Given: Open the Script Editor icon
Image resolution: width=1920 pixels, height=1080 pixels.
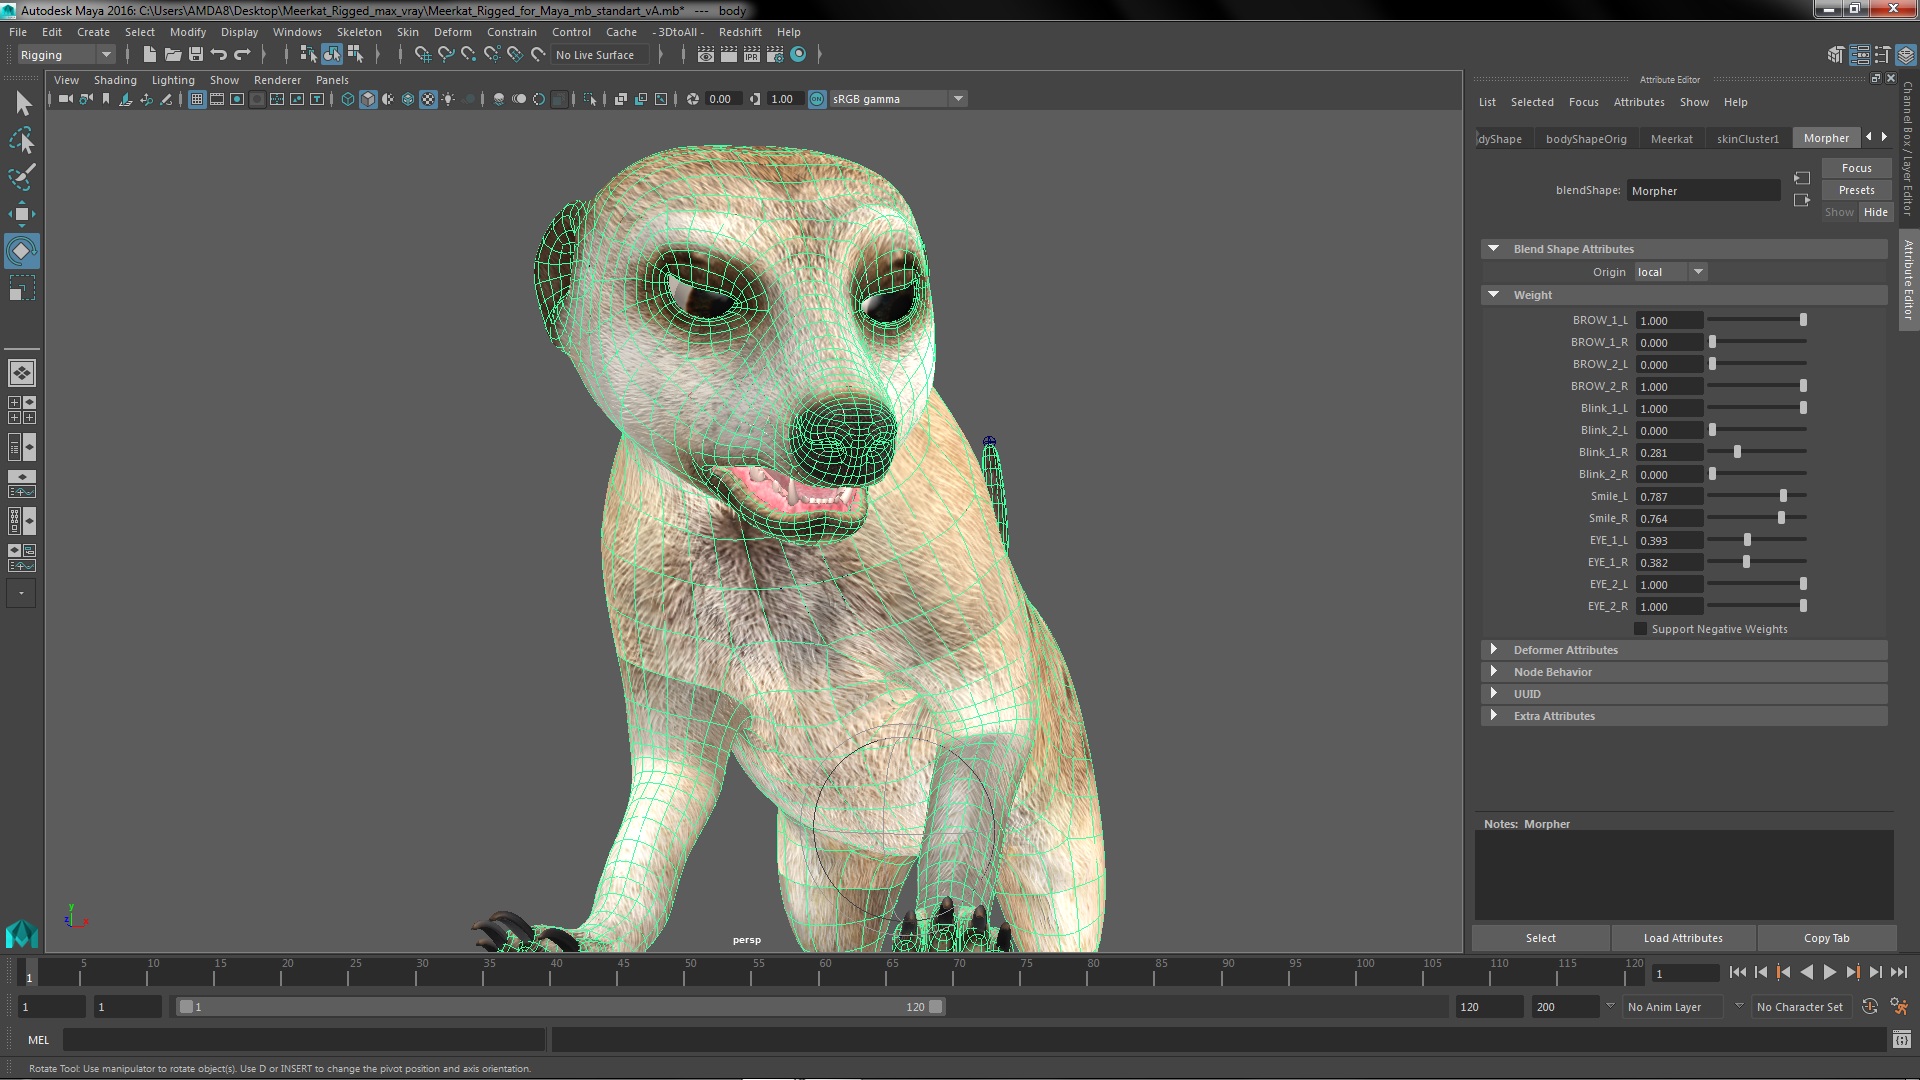Looking at the screenshot, I should (x=1901, y=1040).
